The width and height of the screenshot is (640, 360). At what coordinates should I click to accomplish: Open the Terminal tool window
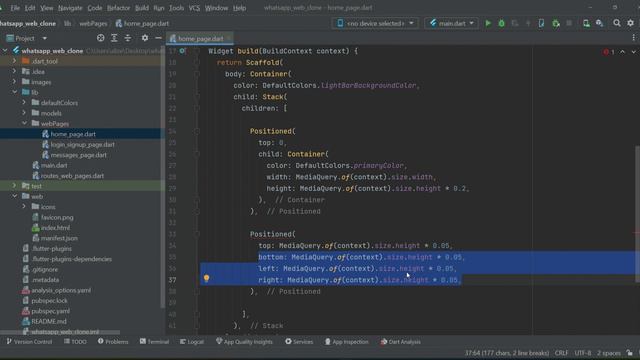154,342
